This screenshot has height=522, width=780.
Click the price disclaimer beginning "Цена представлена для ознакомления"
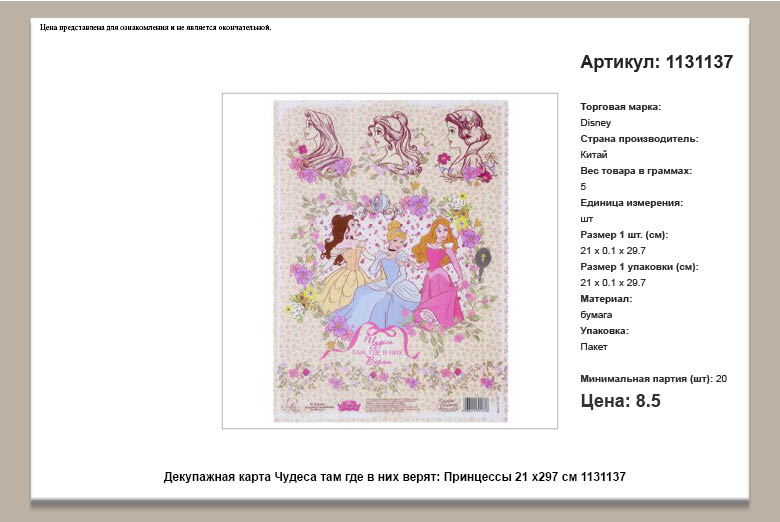pyautogui.click(x=156, y=27)
